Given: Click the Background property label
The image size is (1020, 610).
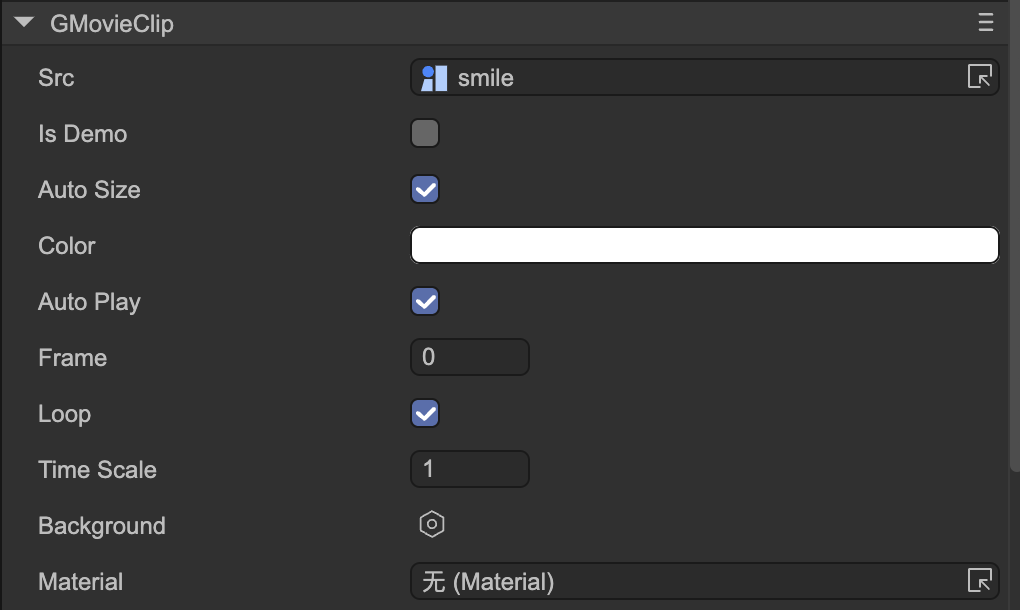Looking at the screenshot, I should pyautogui.click(x=102, y=526).
